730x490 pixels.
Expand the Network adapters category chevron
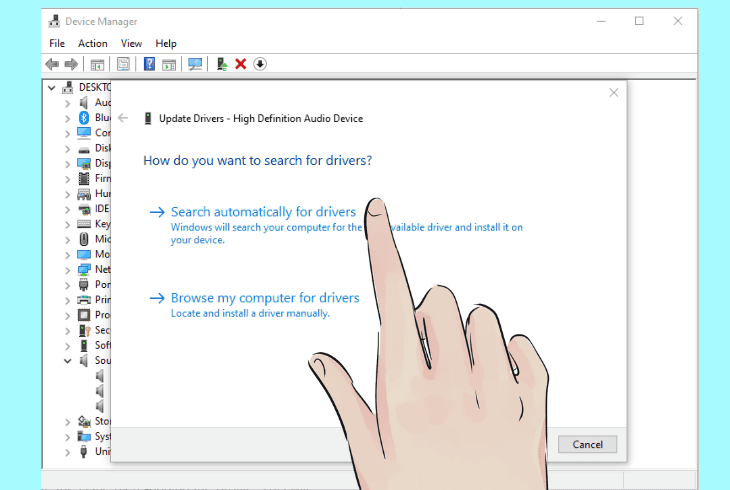68,270
